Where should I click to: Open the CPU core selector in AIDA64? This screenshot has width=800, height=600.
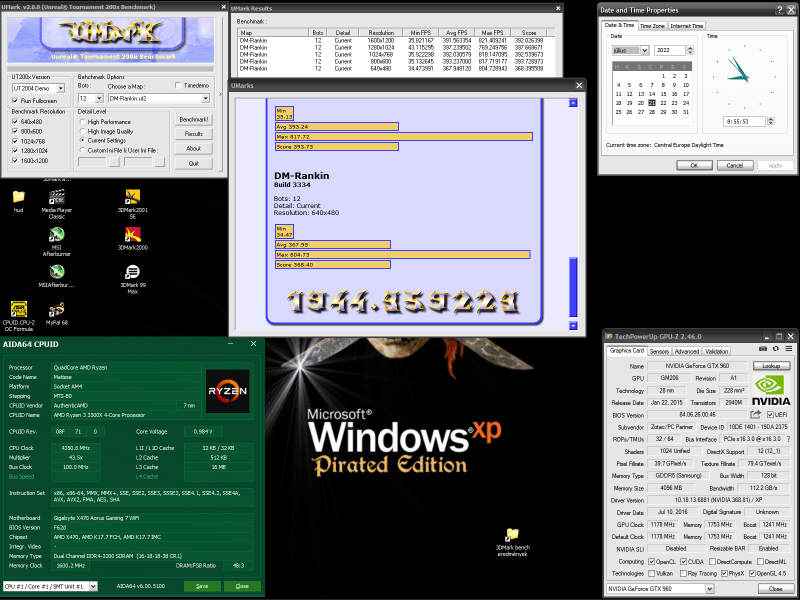point(93,586)
